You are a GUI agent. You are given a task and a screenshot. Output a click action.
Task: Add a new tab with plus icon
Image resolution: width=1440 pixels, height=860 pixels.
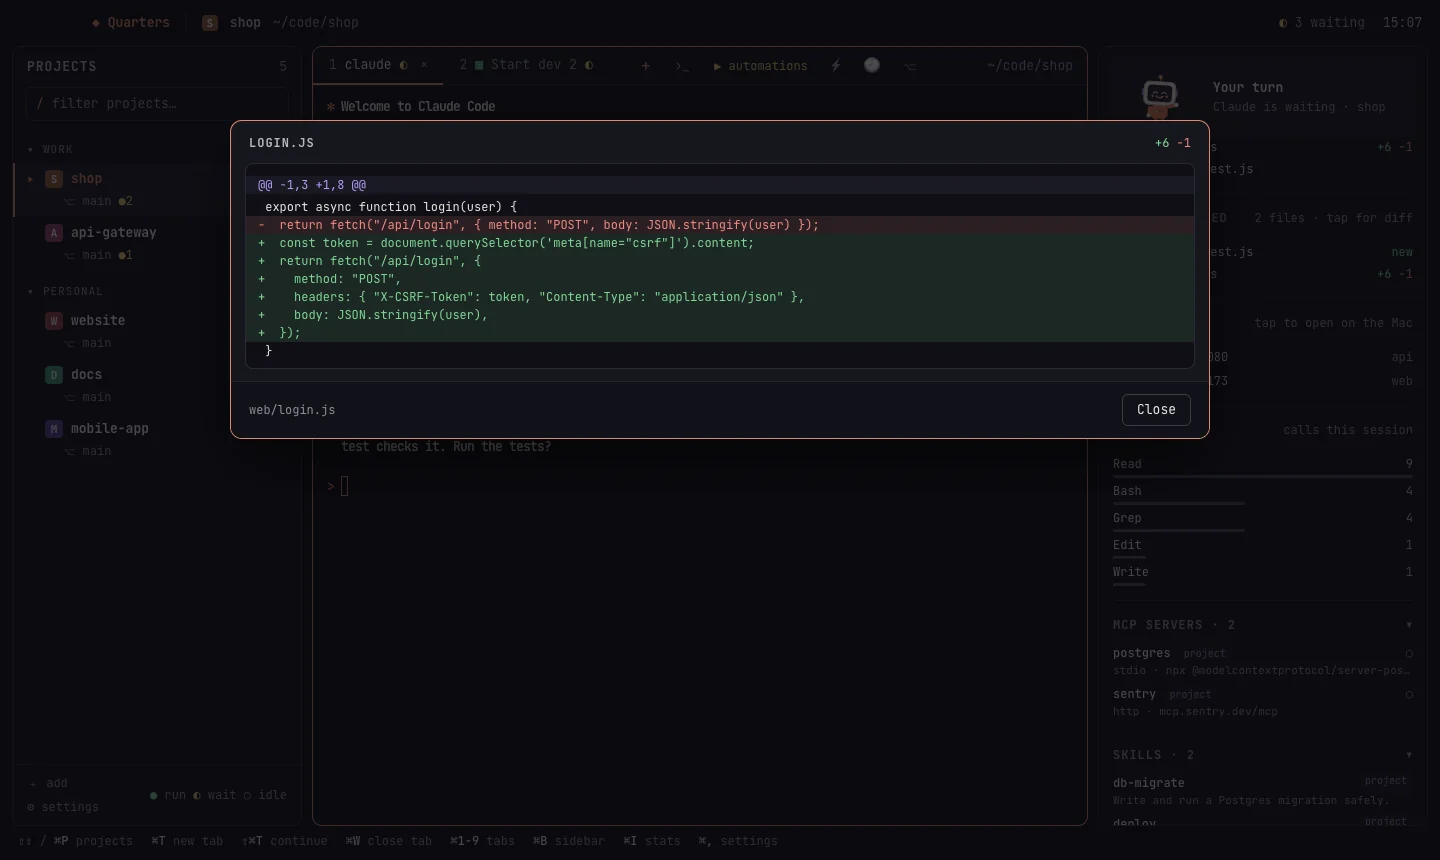pyautogui.click(x=646, y=66)
